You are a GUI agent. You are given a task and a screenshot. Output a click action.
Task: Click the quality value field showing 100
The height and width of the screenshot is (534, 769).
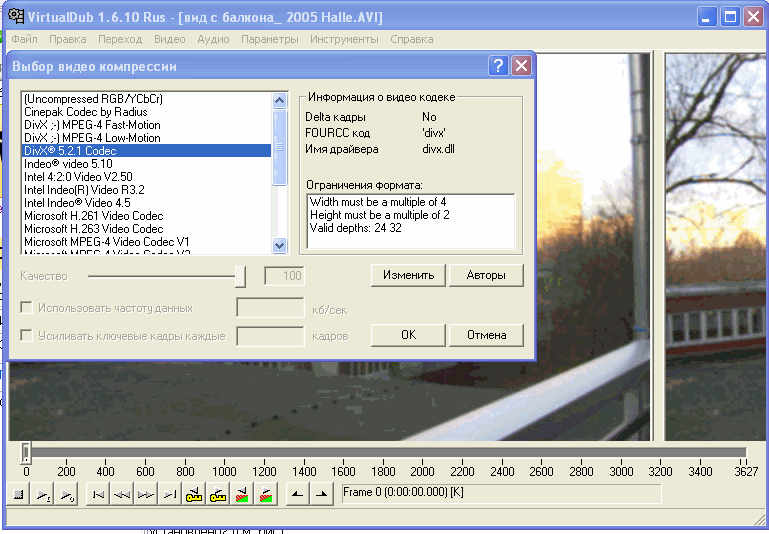point(284,276)
